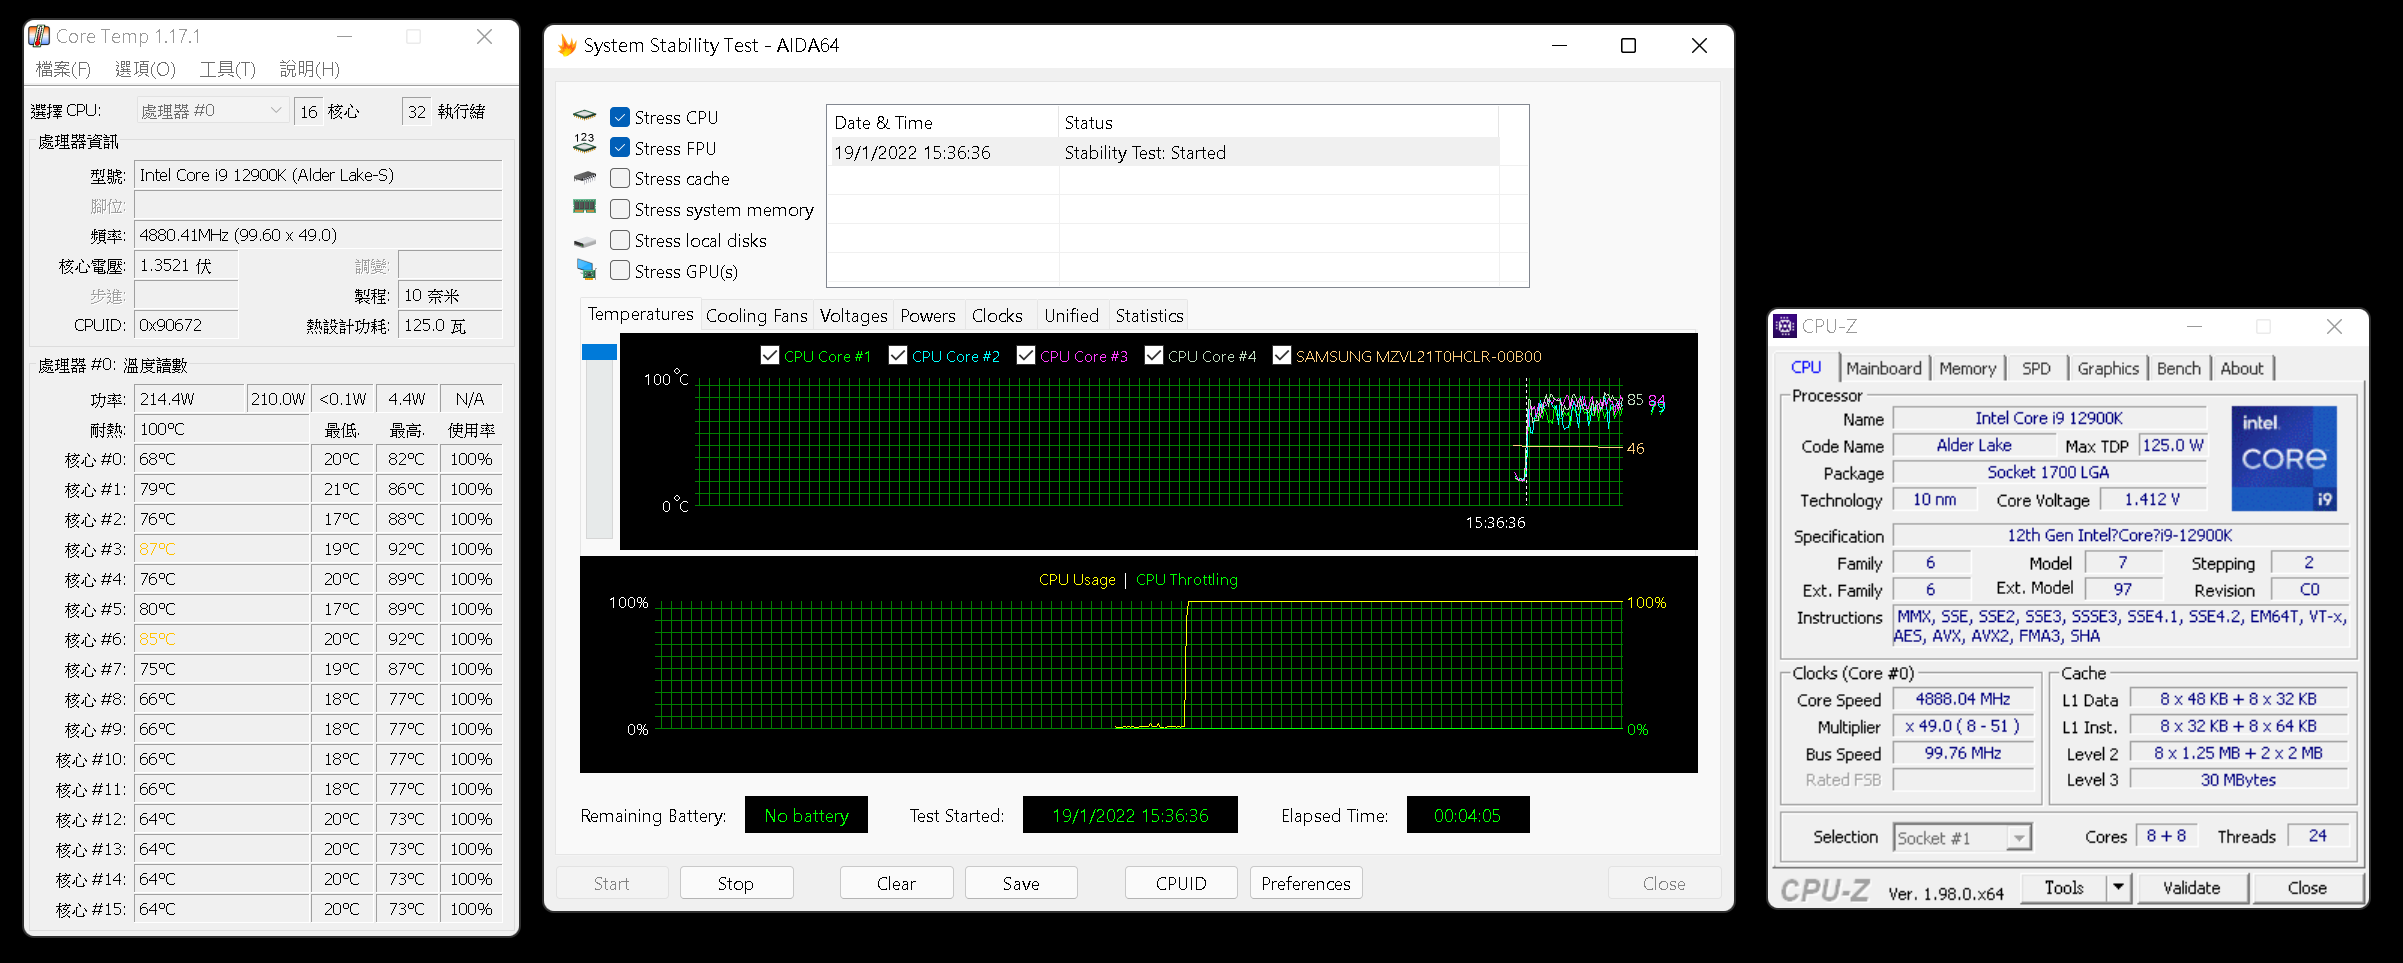Screen dimensions: 2403x963
Task: Open the 工具(T) menu in Core Temp
Action: point(228,69)
